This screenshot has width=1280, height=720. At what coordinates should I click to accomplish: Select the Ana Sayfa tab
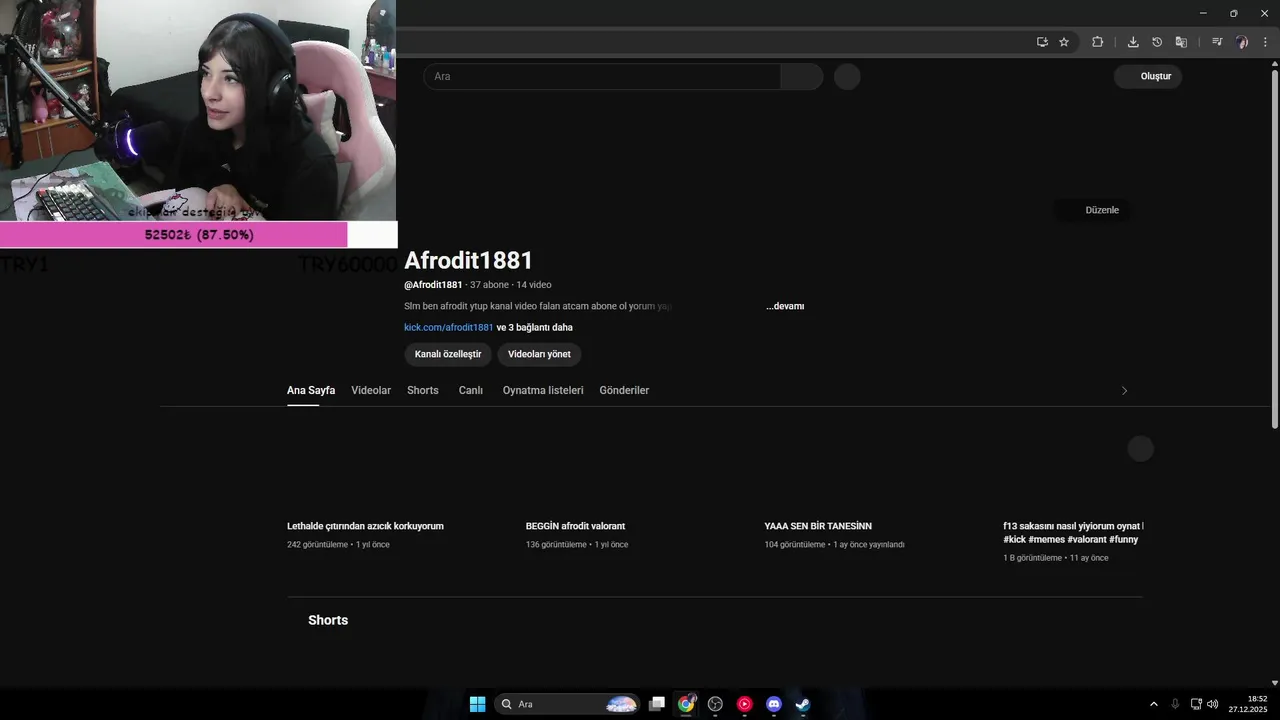click(311, 390)
